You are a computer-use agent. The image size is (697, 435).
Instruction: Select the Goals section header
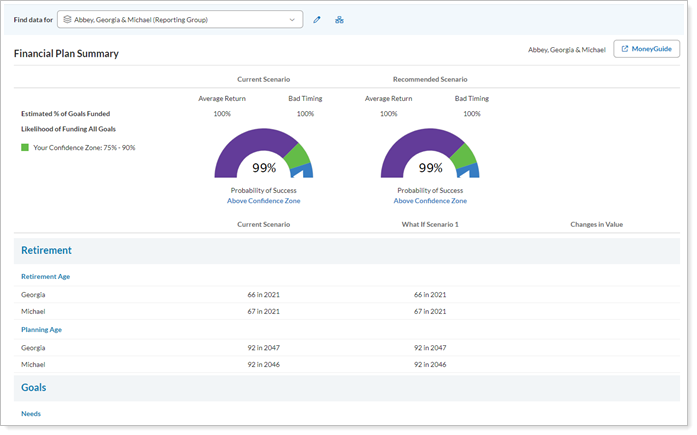point(34,387)
